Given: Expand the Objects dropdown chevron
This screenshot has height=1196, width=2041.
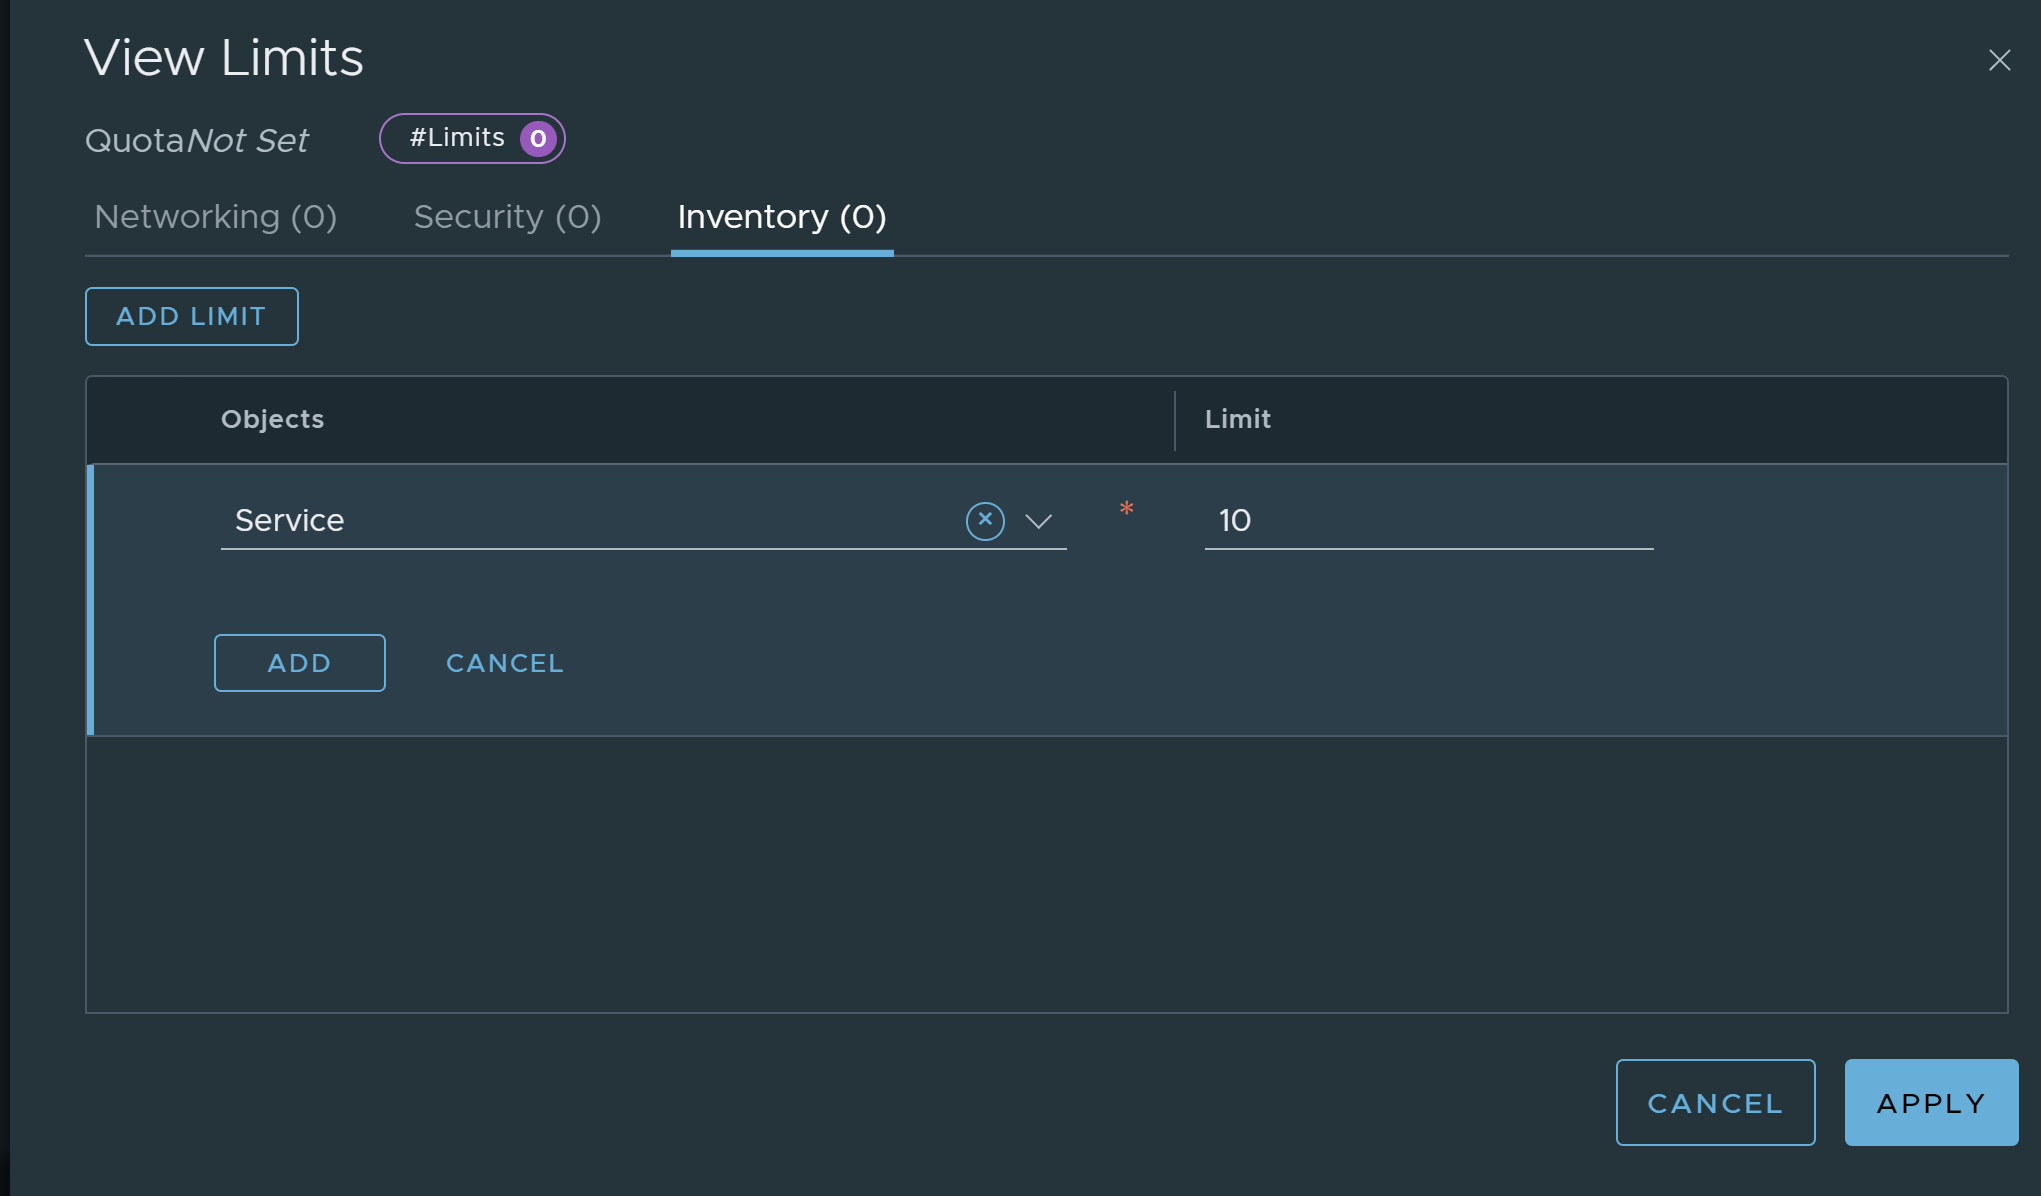Looking at the screenshot, I should 1039,521.
